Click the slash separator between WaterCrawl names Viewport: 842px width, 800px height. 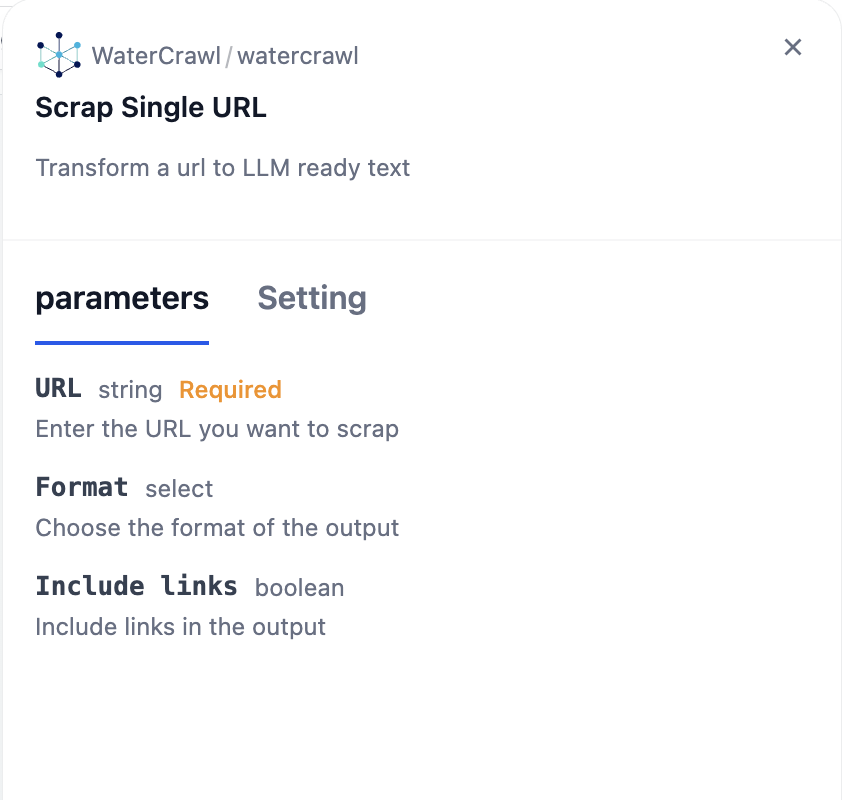(229, 57)
